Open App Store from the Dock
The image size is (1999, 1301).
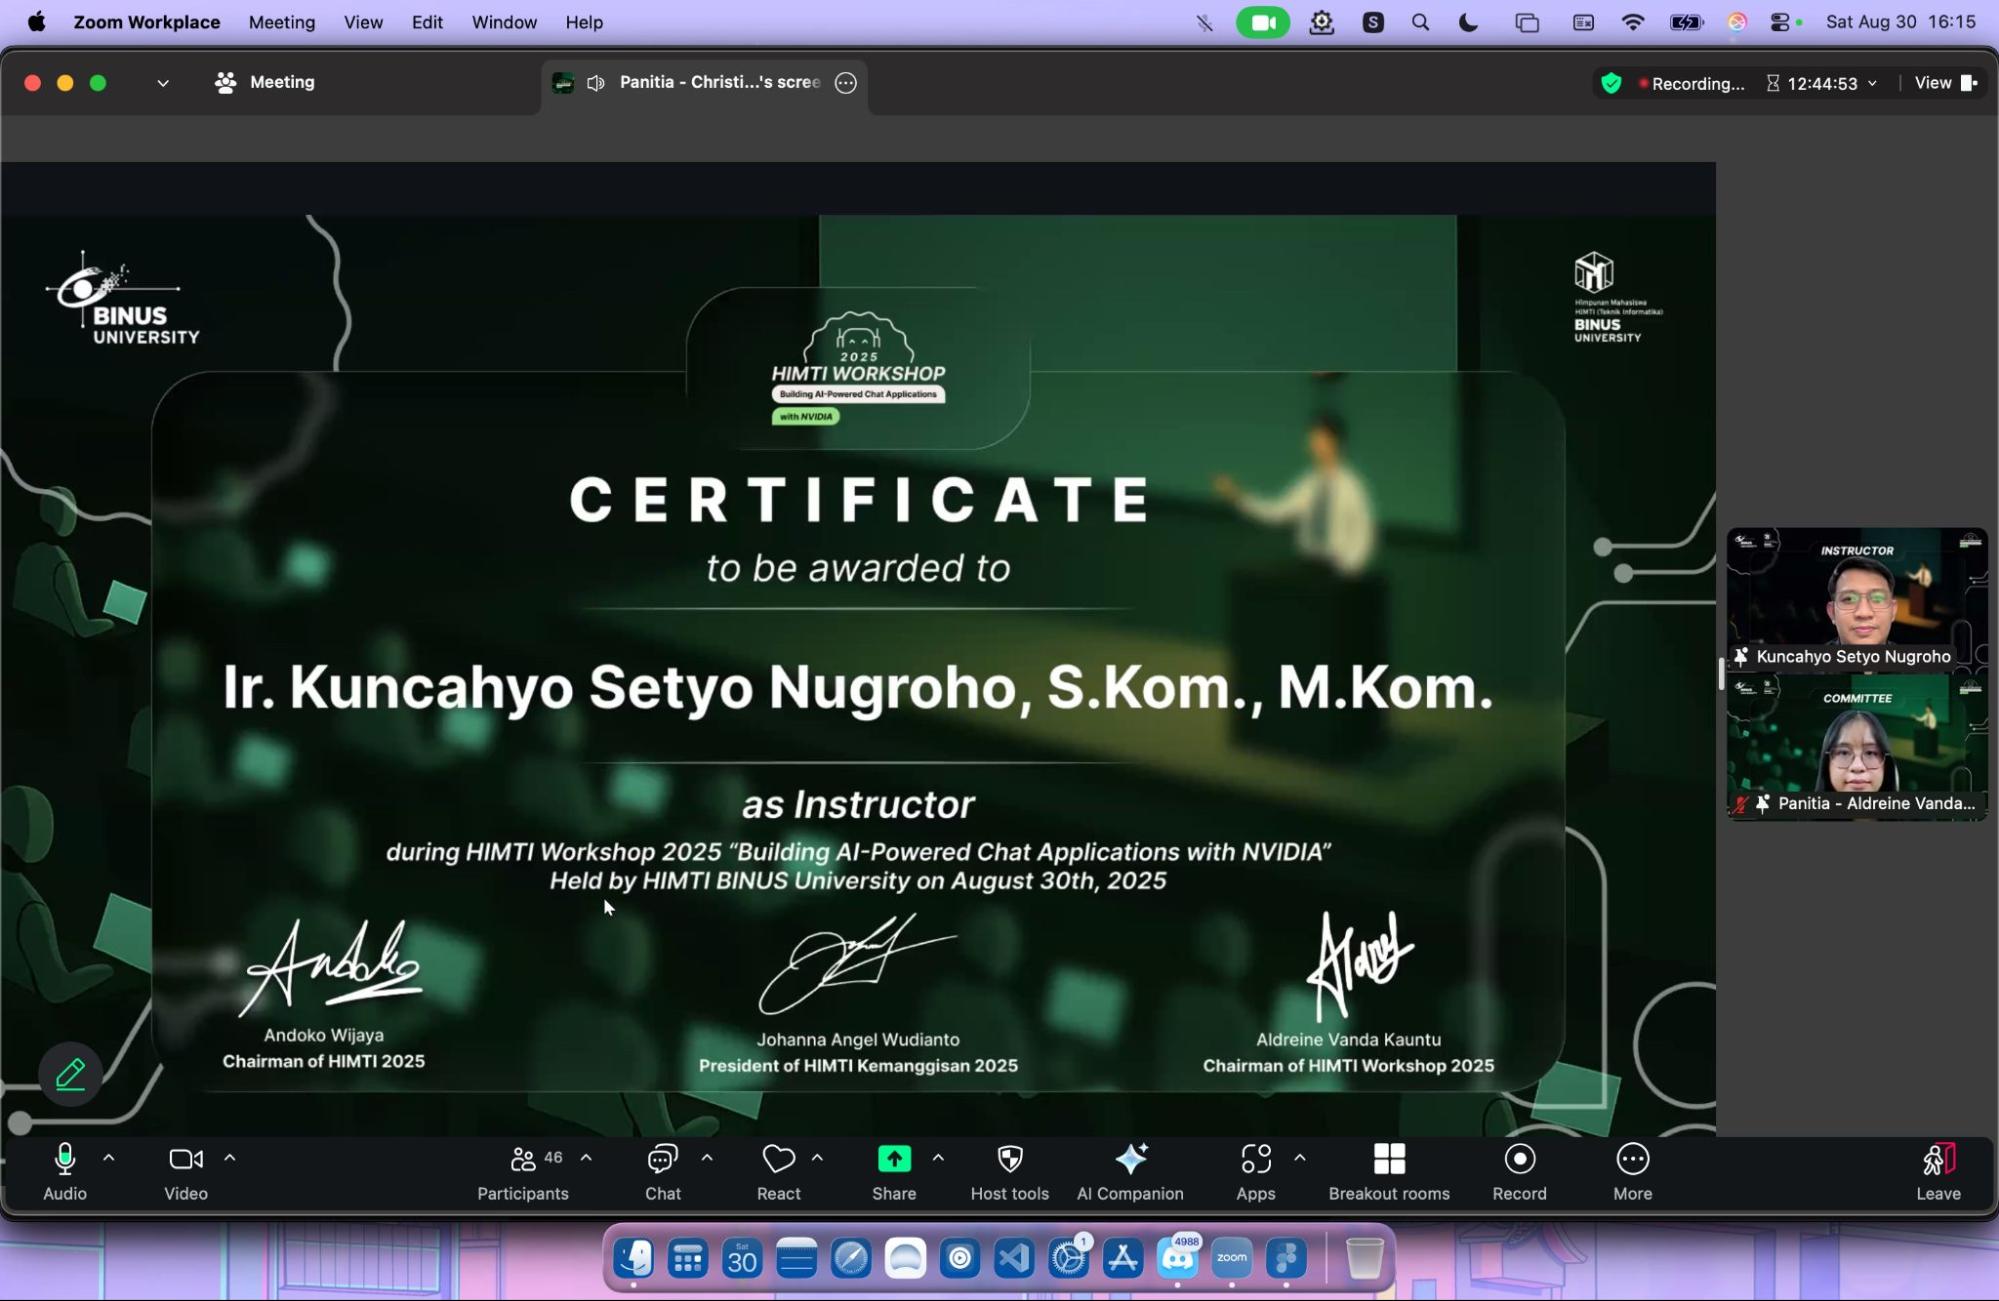(1123, 1258)
